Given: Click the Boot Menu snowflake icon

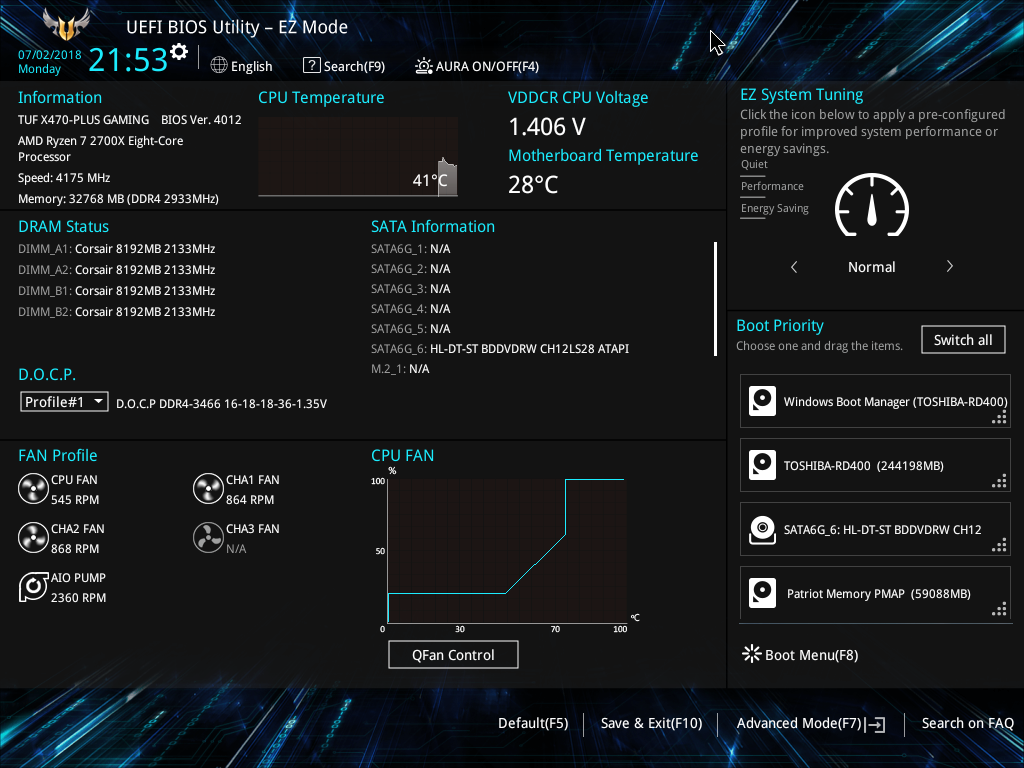Looking at the screenshot, I should (x=752, y=654).
